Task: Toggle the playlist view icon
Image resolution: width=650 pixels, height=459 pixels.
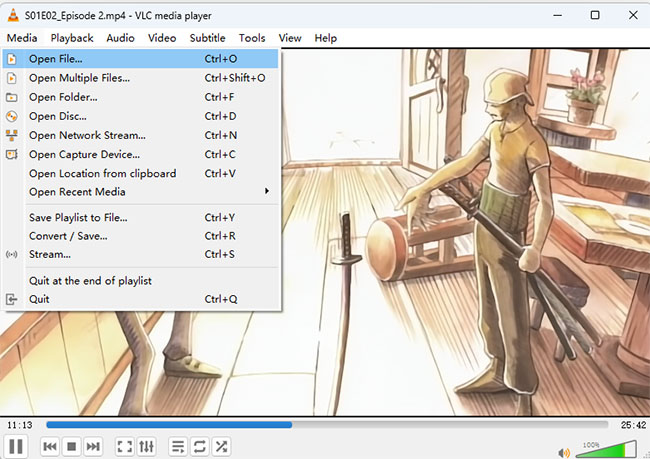Action: pyautogui.click(x=178, y=447)
